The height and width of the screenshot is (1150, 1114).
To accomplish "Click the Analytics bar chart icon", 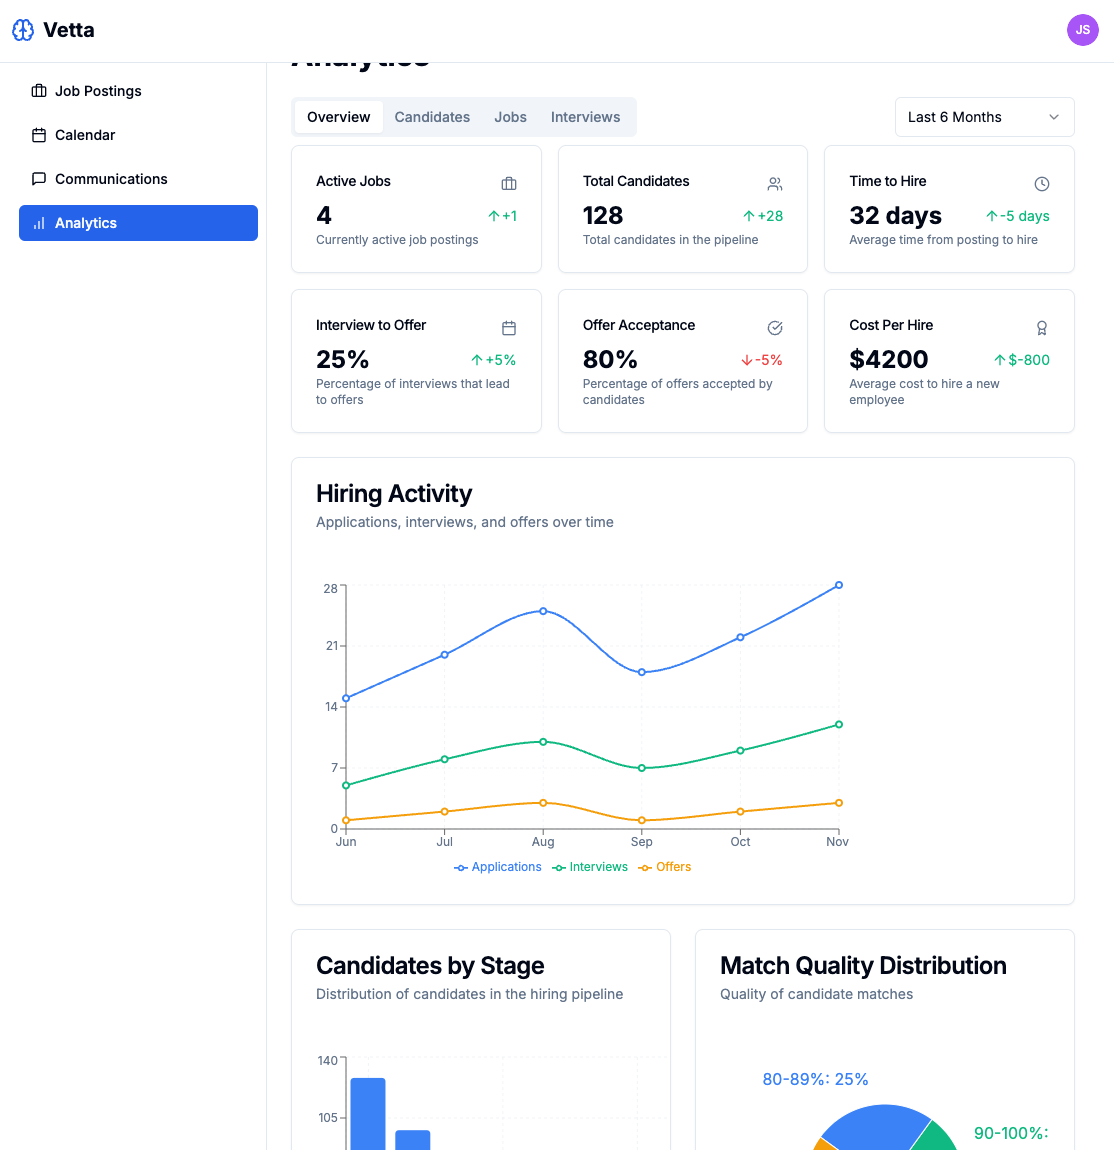I will coord(38,223).
